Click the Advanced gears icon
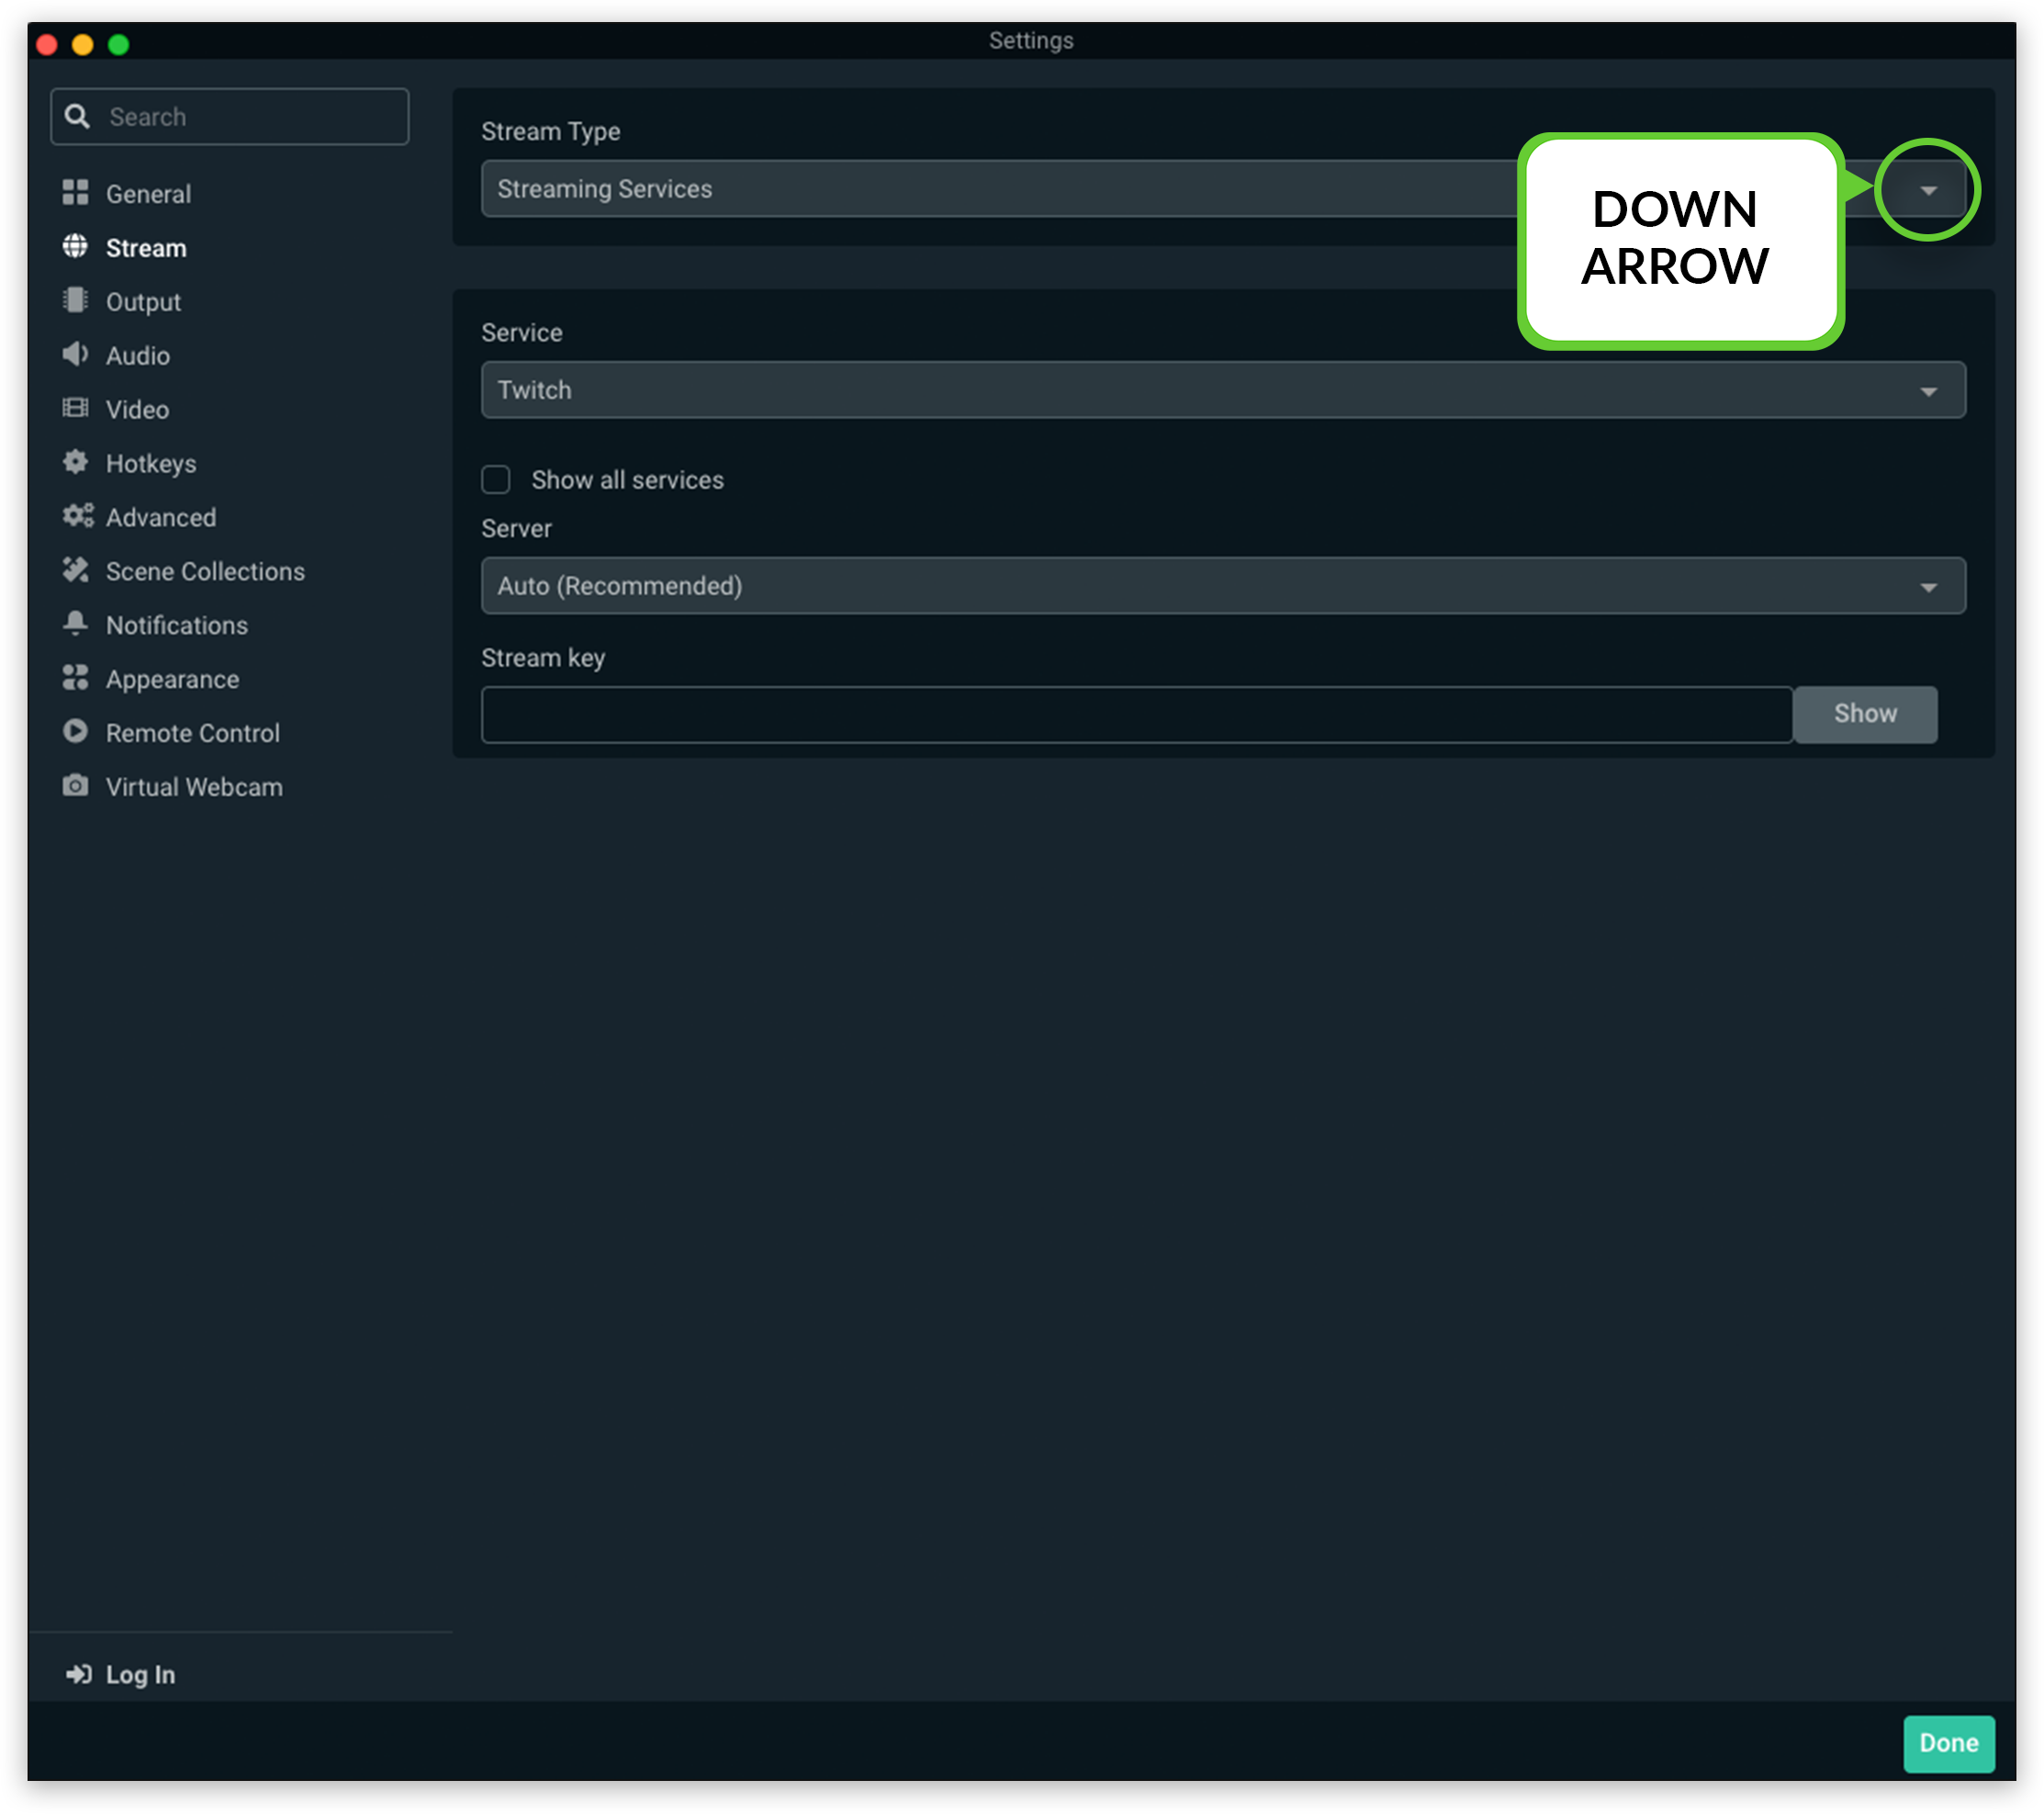This screenshot has width=2044, height=1814. coord(78,516)
